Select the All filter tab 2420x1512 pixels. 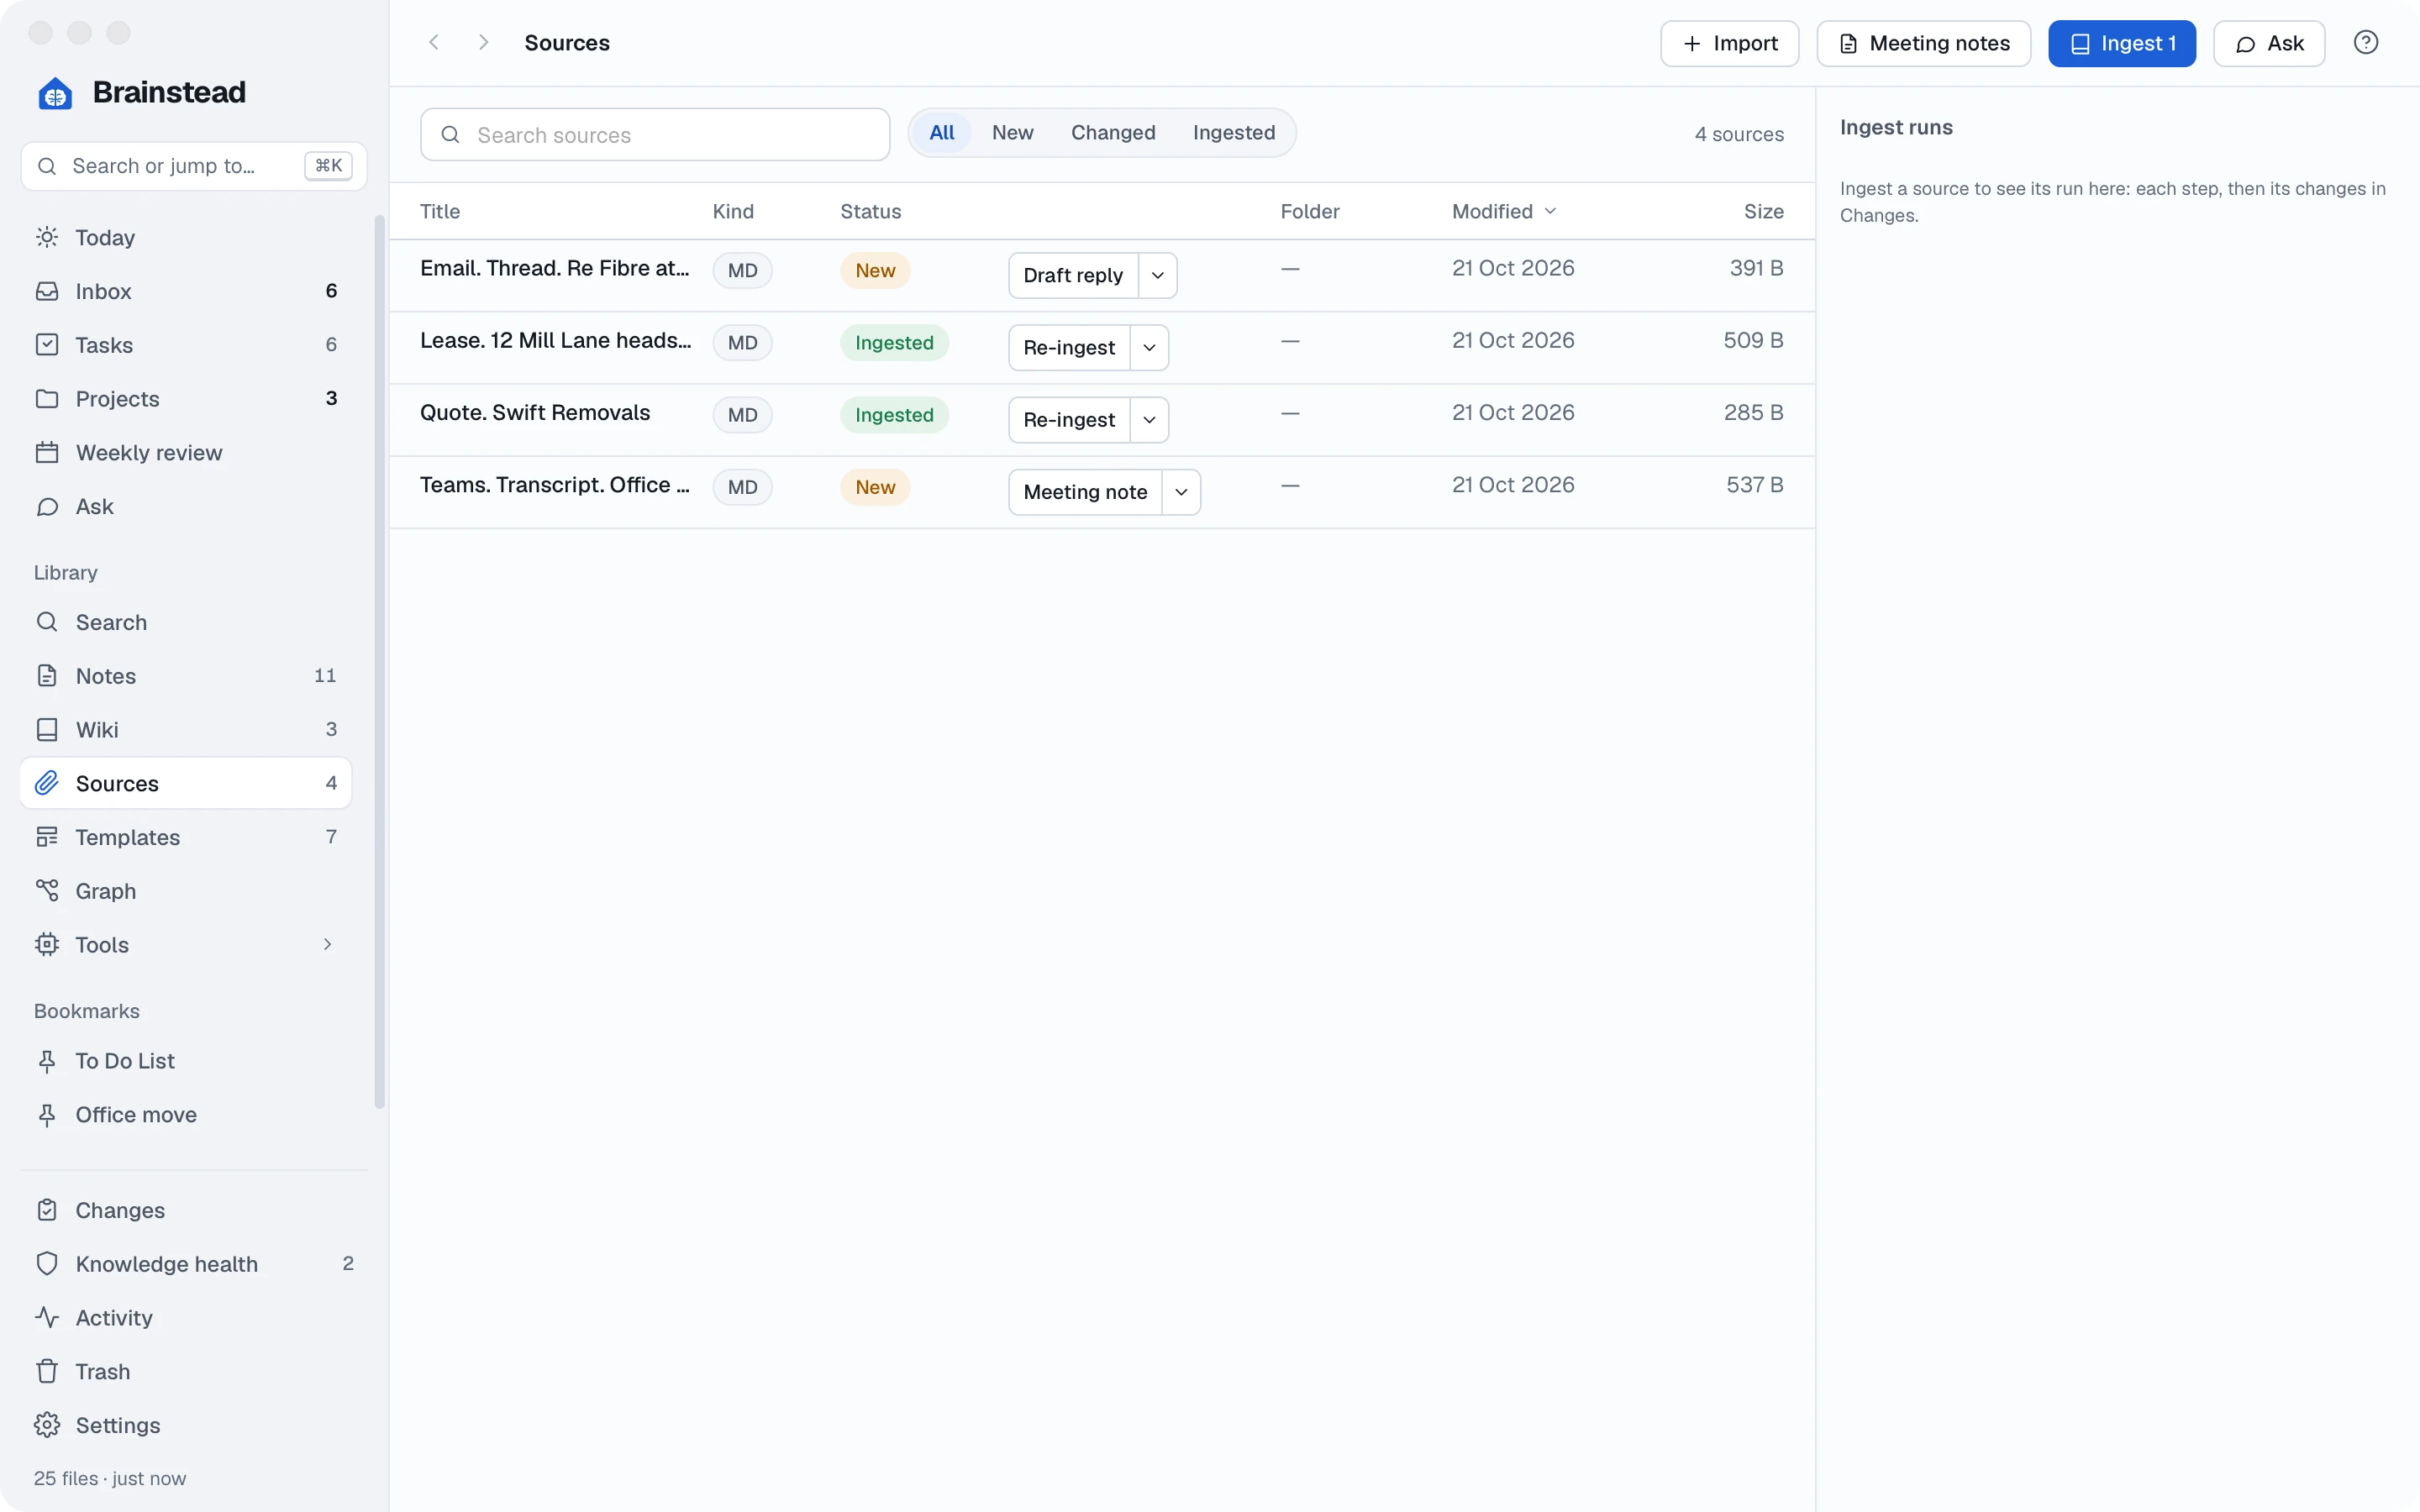click(942, 133)
